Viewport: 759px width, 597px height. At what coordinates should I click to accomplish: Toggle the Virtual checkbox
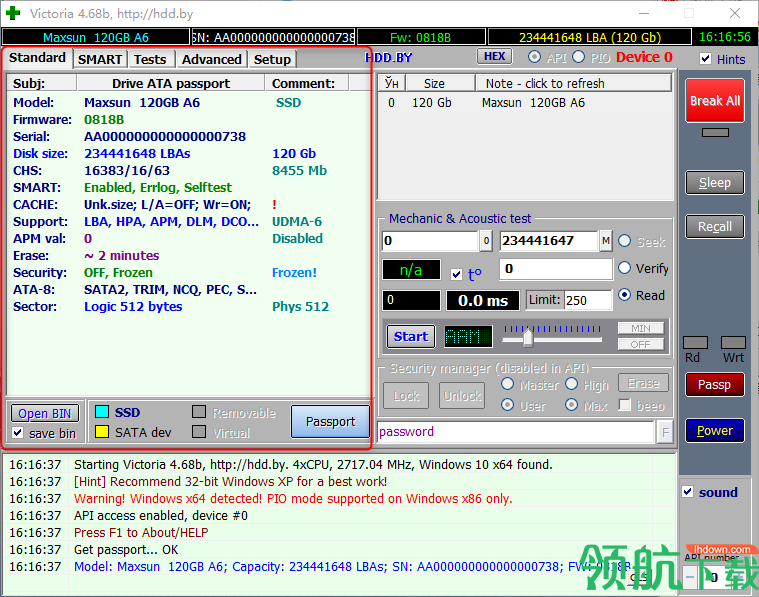(199, 432)
